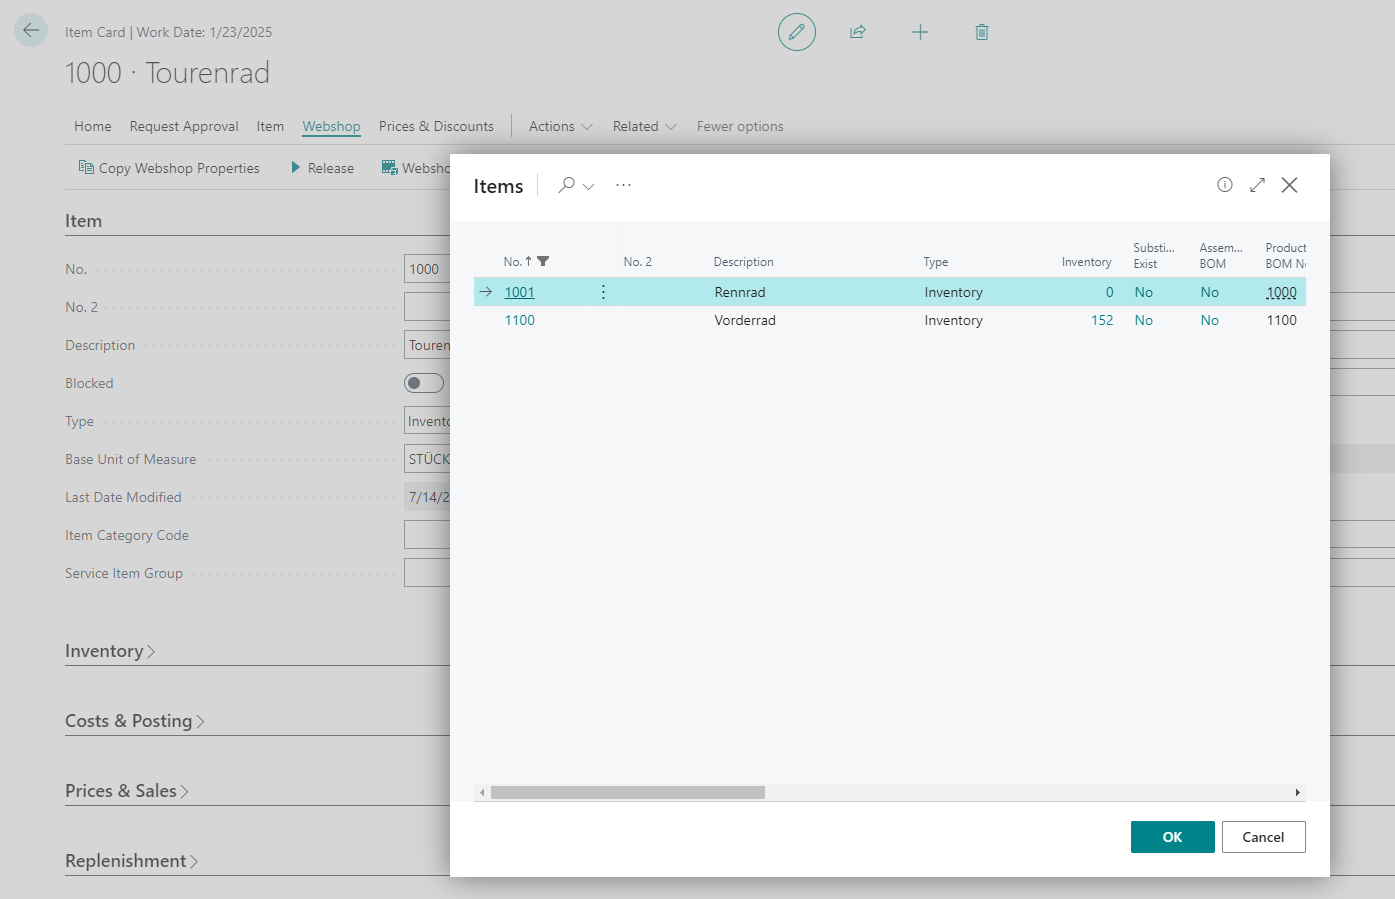This screenshot has height=899, width=1395.
Task: Open search options dropdown chevron in Items
Action: coord(589,186)
